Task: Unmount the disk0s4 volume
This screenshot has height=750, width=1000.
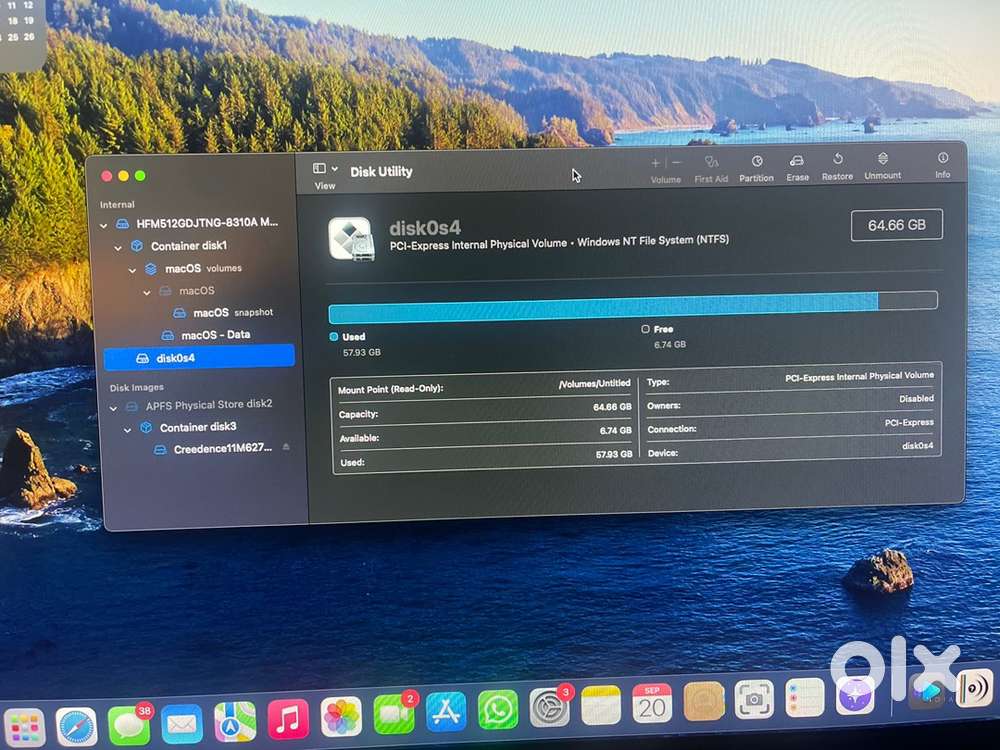Action: (x=883, y=158)
